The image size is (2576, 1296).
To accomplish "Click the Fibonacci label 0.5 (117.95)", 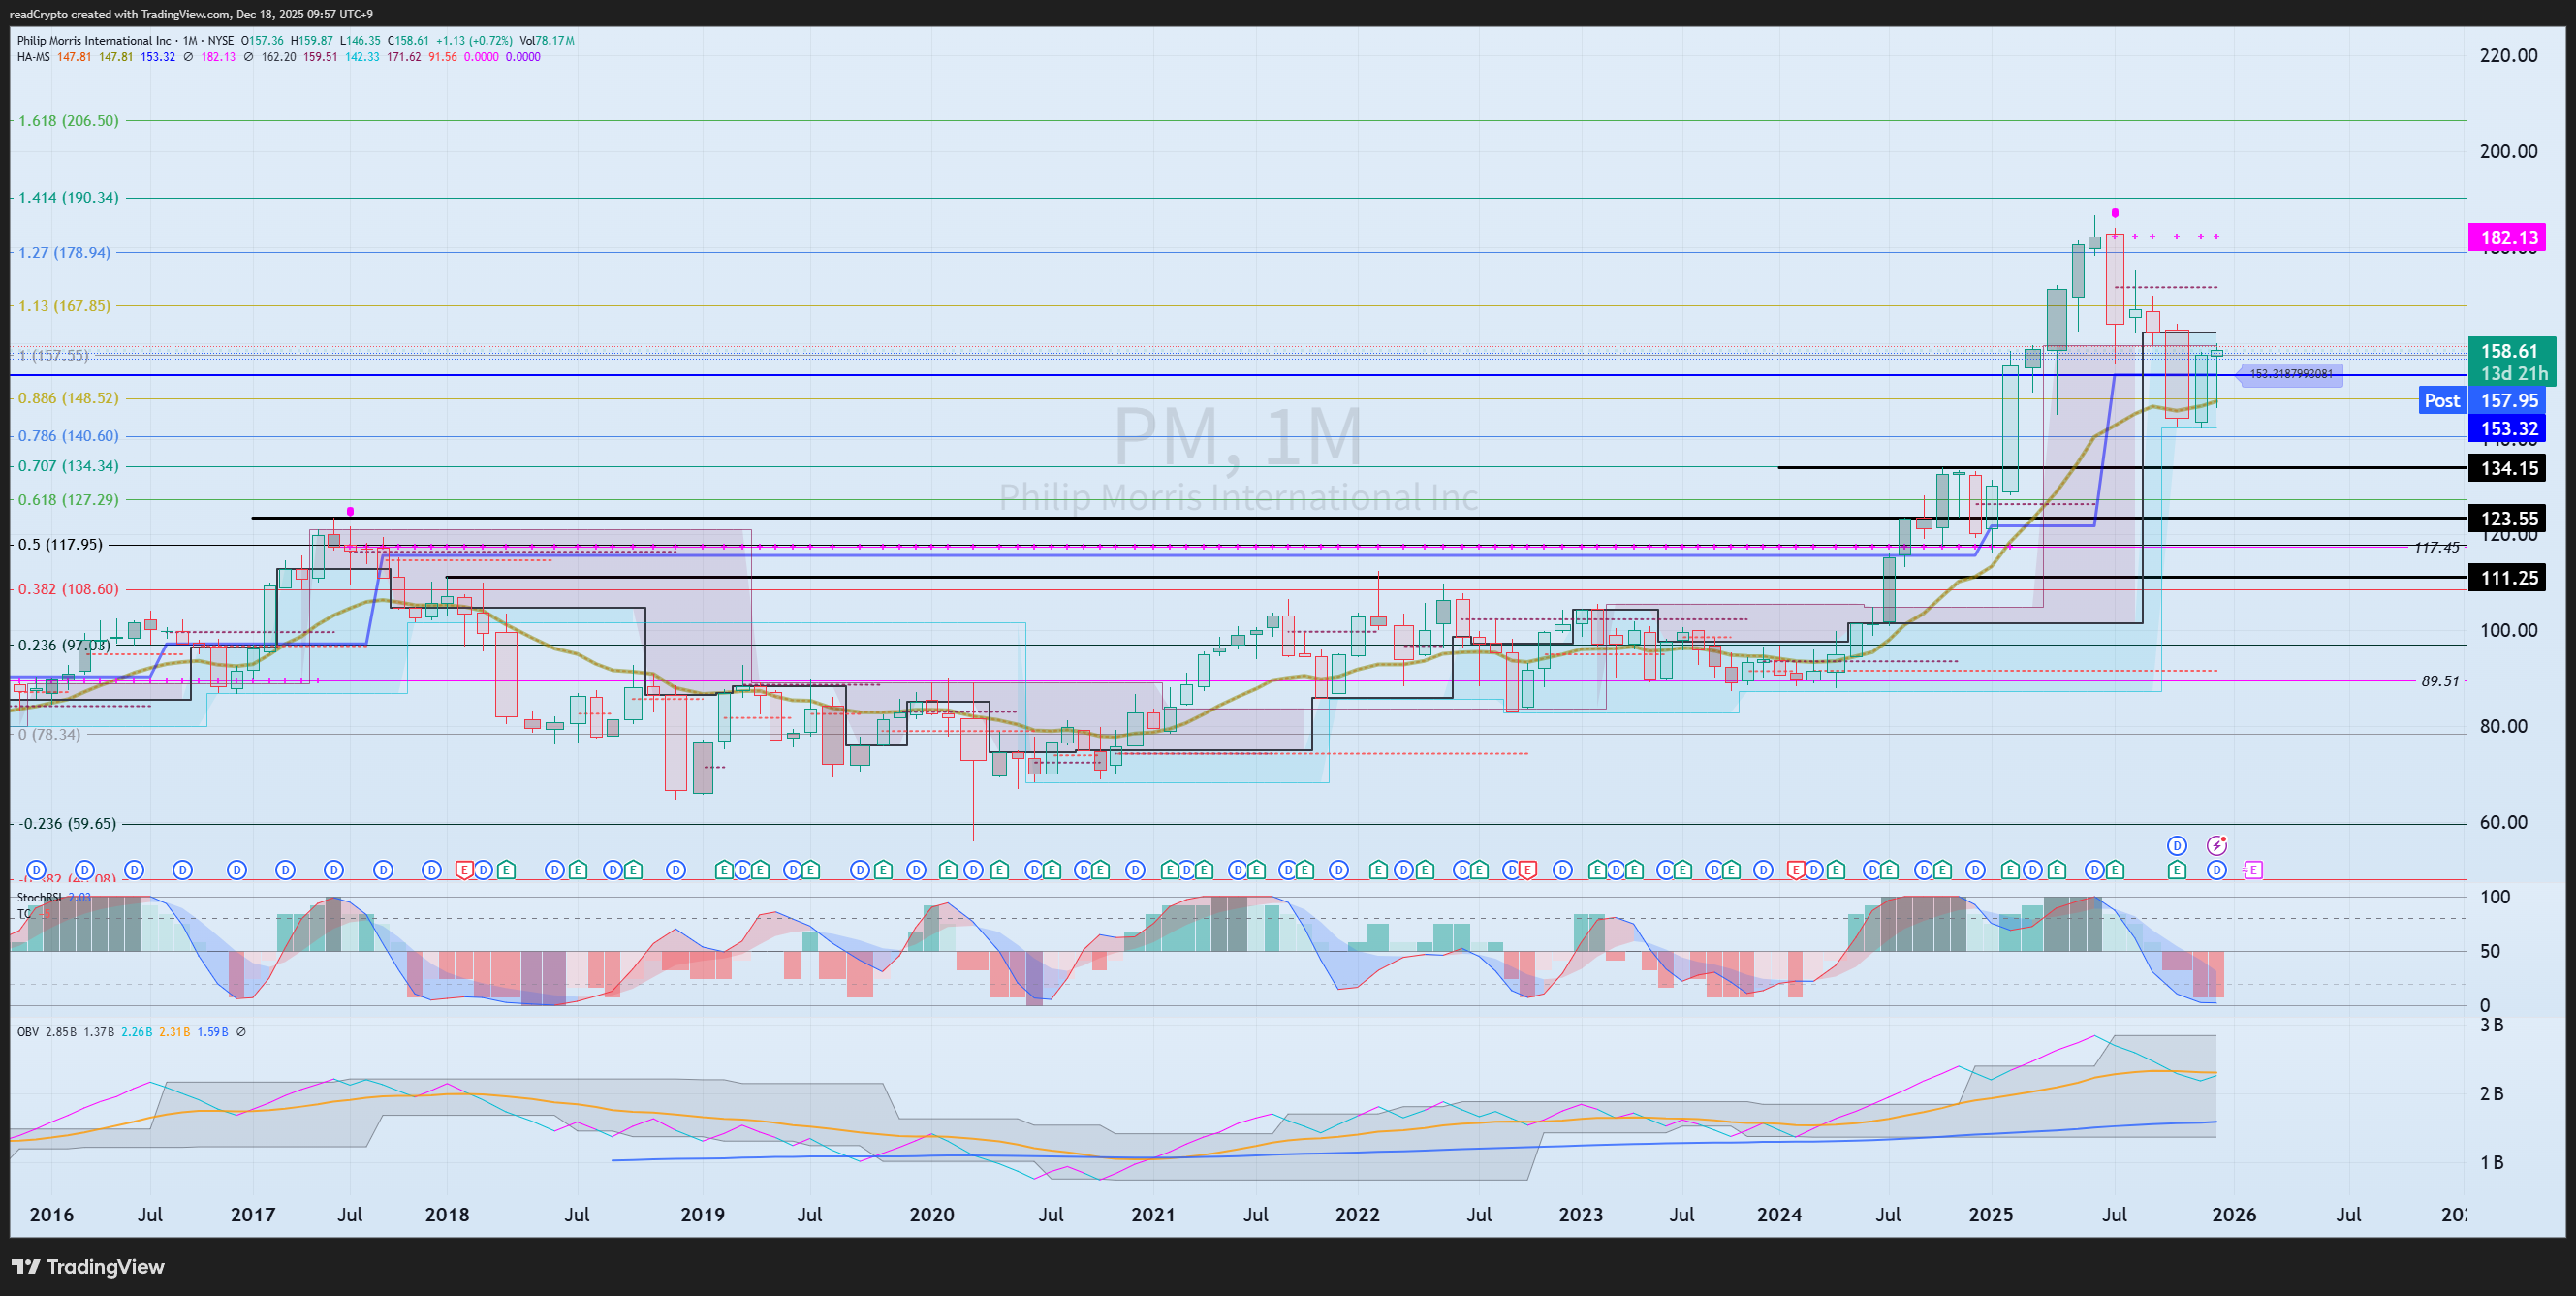I will [61, 544].
